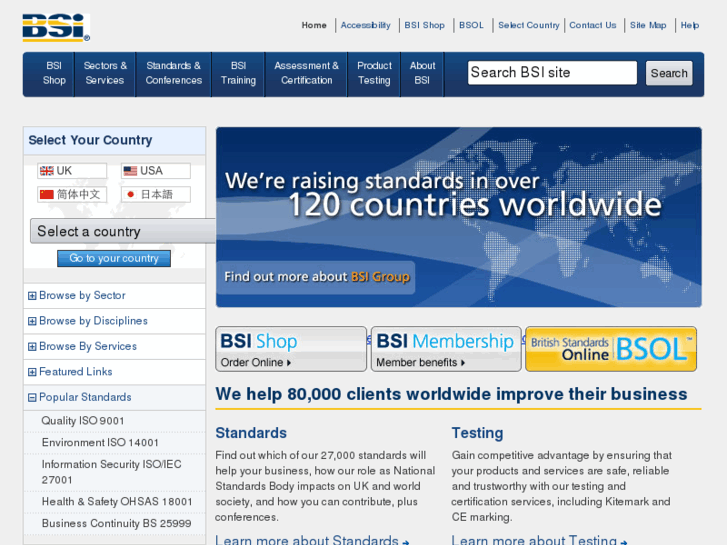
Task: Open BSI Training menu
Action: [x=238, y=73]
